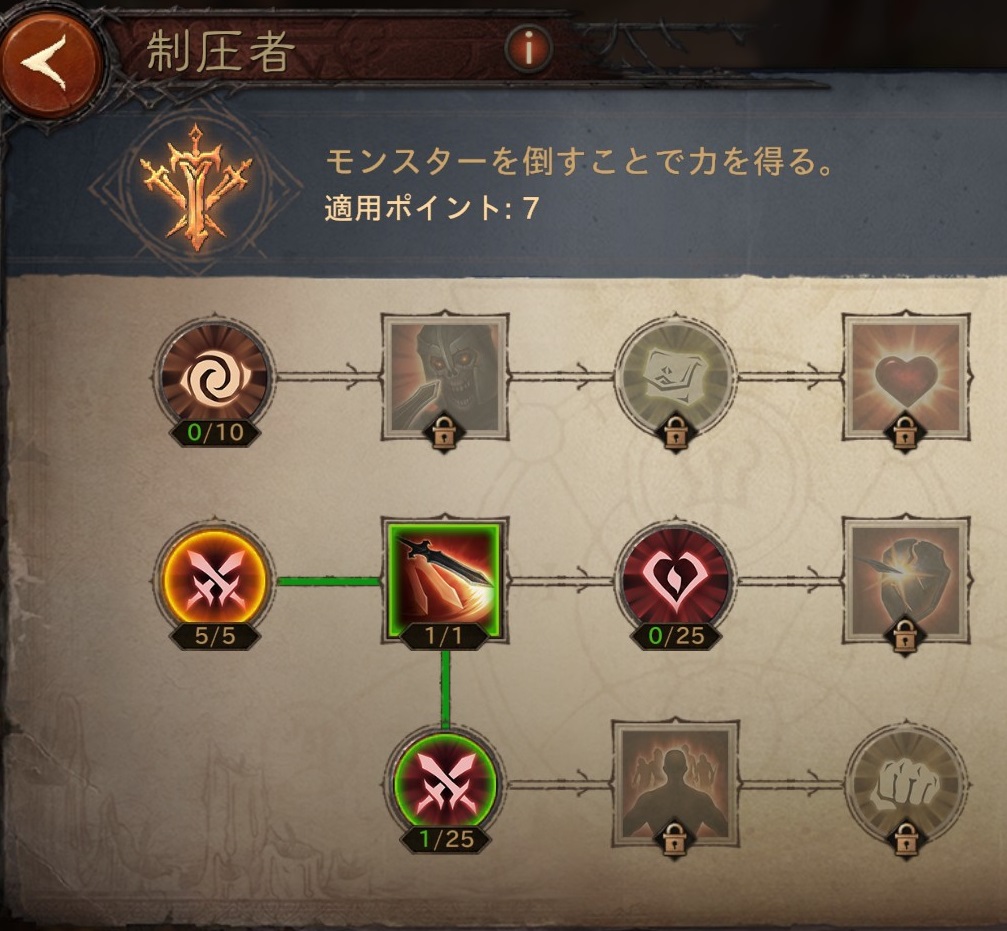Open the info icon beside 制圧者
This screenshot has height=931, width=1007.
529,49
